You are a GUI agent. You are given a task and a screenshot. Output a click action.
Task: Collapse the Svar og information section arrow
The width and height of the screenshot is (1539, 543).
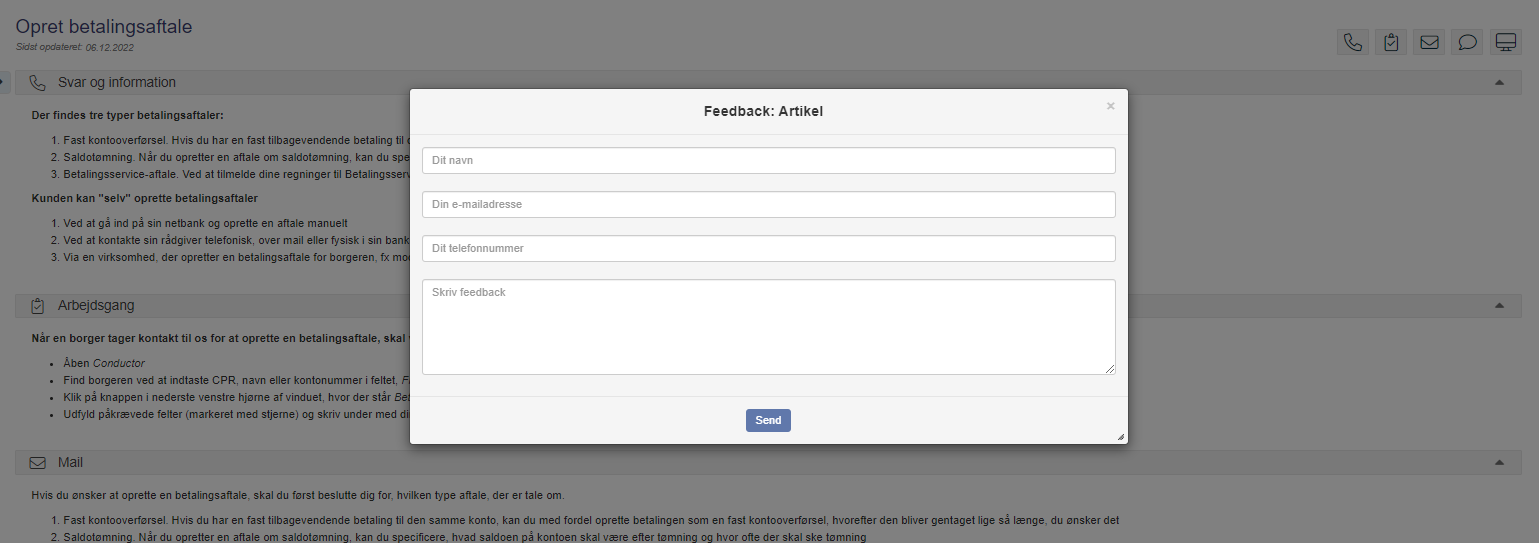point(1499,82)
